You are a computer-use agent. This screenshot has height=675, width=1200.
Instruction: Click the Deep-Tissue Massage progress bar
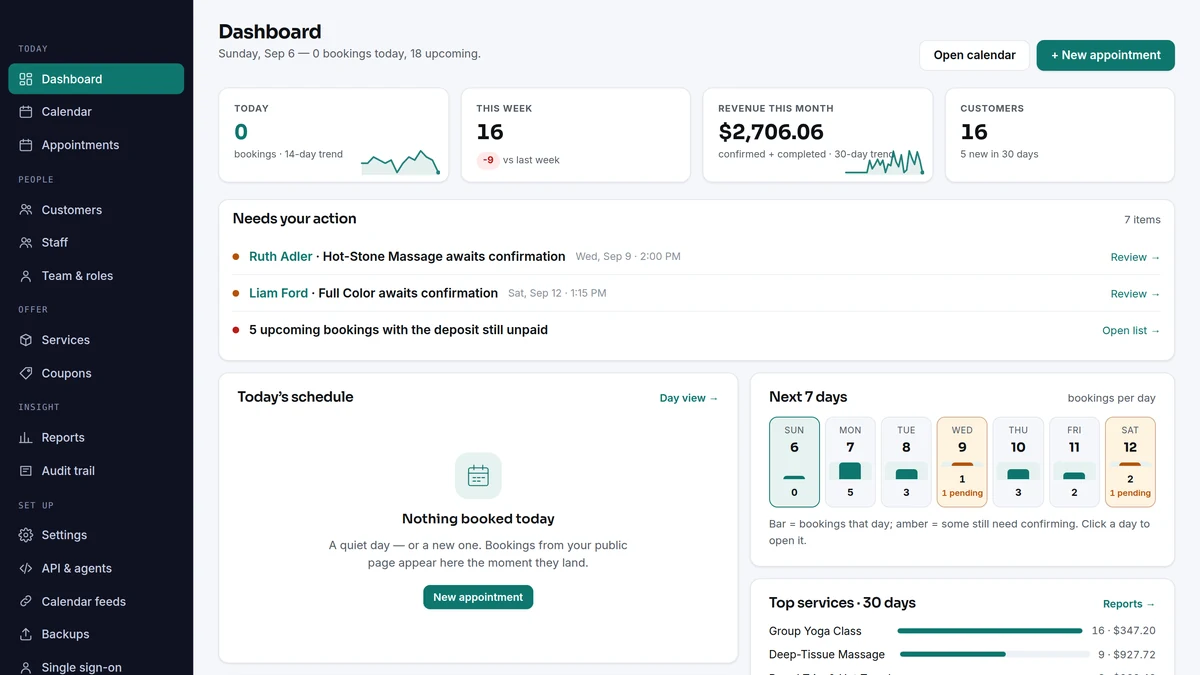[x=995, y=655]
